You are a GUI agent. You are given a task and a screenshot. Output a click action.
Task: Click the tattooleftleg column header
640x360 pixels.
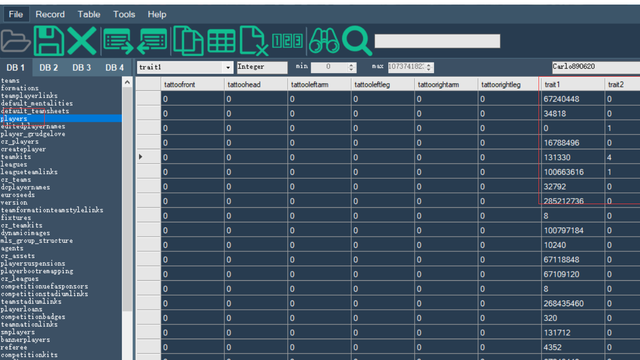[382, 84]
